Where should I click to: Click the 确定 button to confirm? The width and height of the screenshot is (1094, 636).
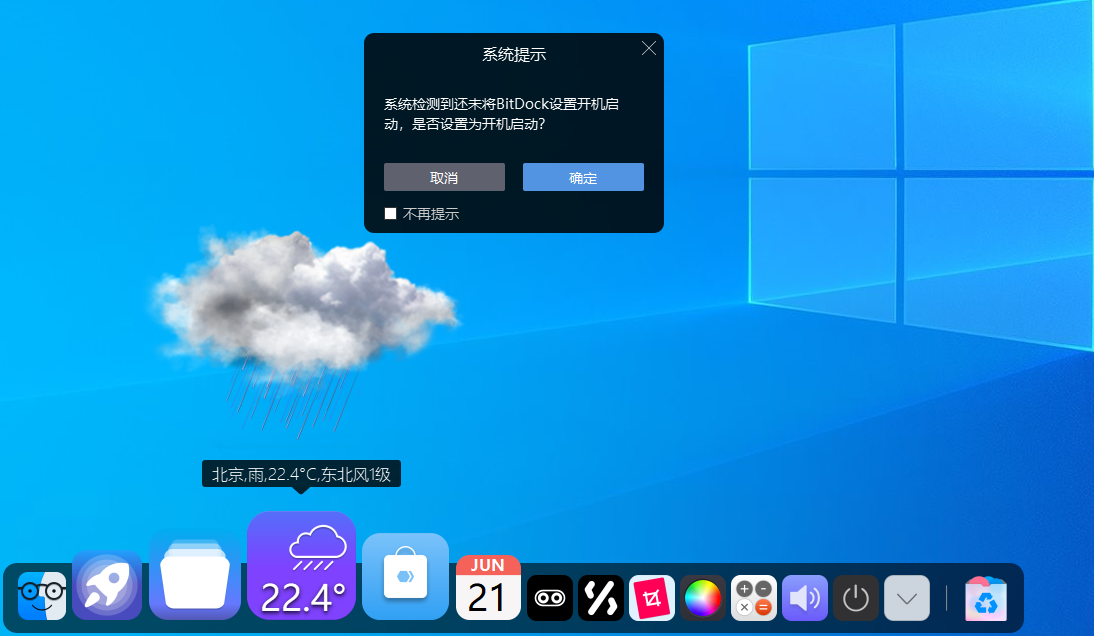[583, 177]
